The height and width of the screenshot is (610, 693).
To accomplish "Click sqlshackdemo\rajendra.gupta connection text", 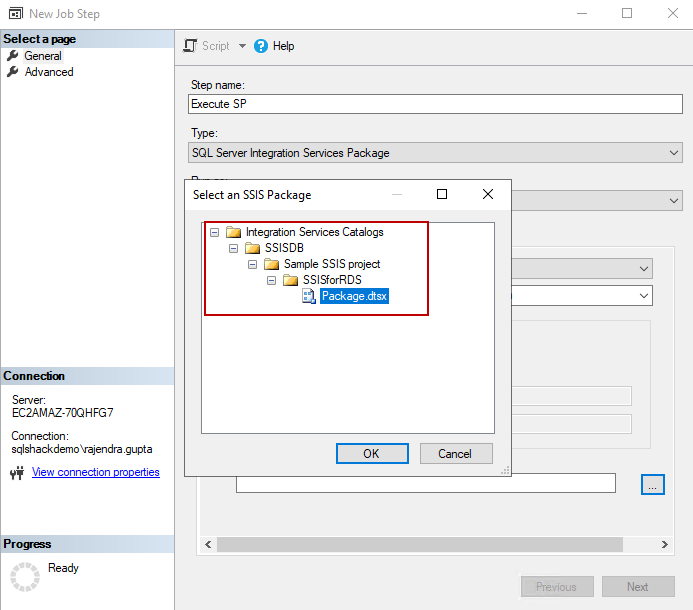I will 82,449.
